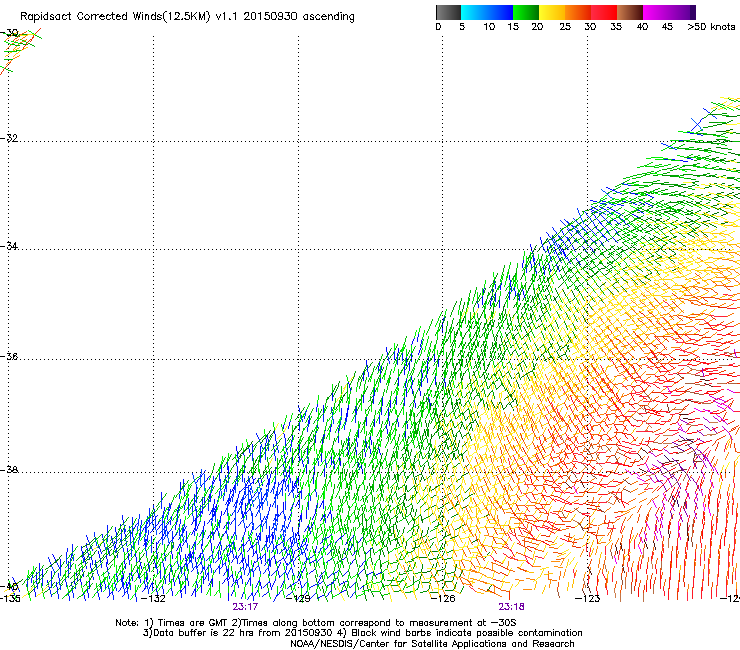This screenshot has height=650, width=740.
Task: Click the legend scale label "35"
Action: click(x=616, y=27)
